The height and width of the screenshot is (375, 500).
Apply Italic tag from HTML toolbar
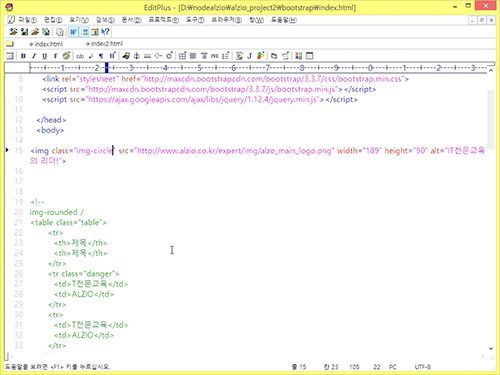click(34, 56)
